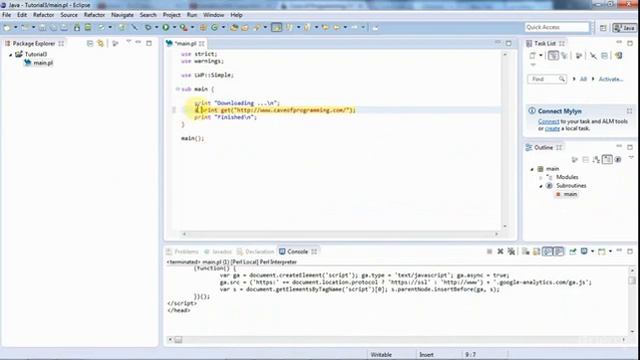This screenshot has height=360, width=640.
Task: Toggle Scheduled view icon in Task List
Action: [x=564, y=56]
